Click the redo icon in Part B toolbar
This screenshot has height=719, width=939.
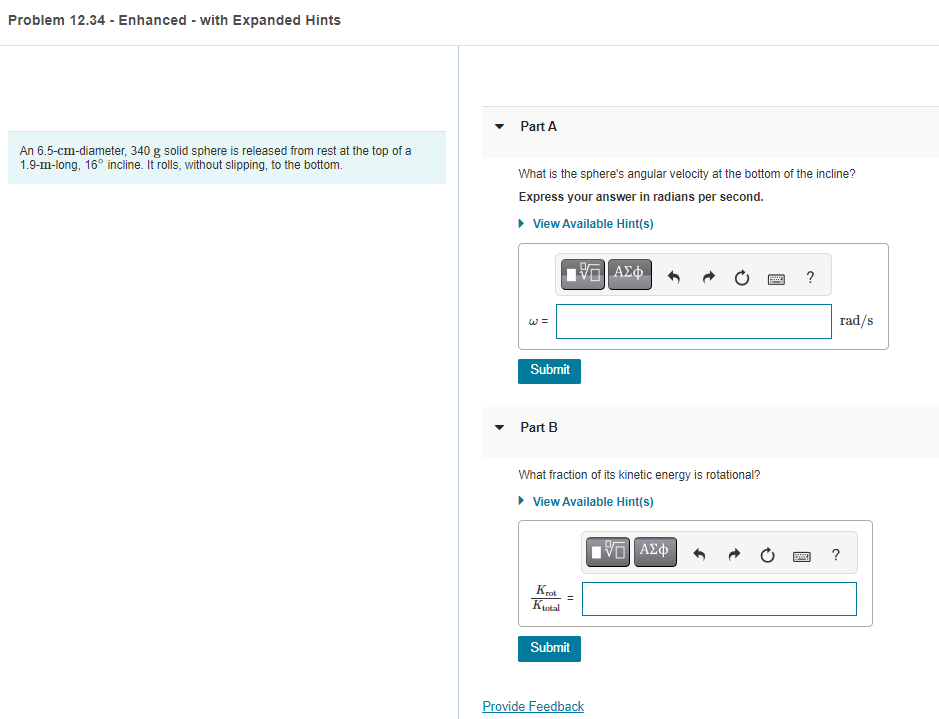(x=733, y=554)
